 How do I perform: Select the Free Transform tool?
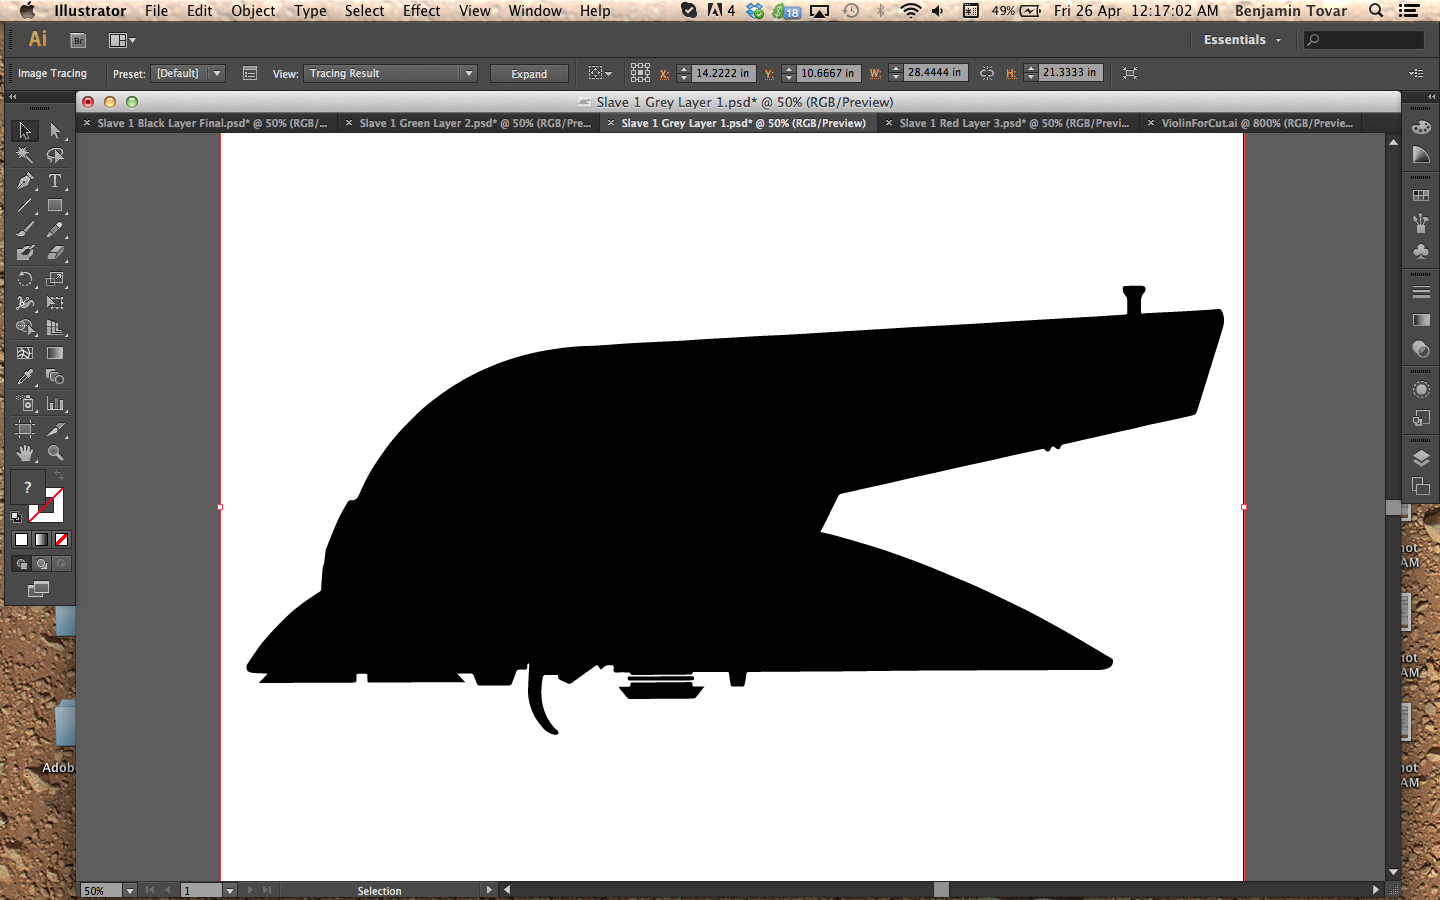tap(55, 303)
